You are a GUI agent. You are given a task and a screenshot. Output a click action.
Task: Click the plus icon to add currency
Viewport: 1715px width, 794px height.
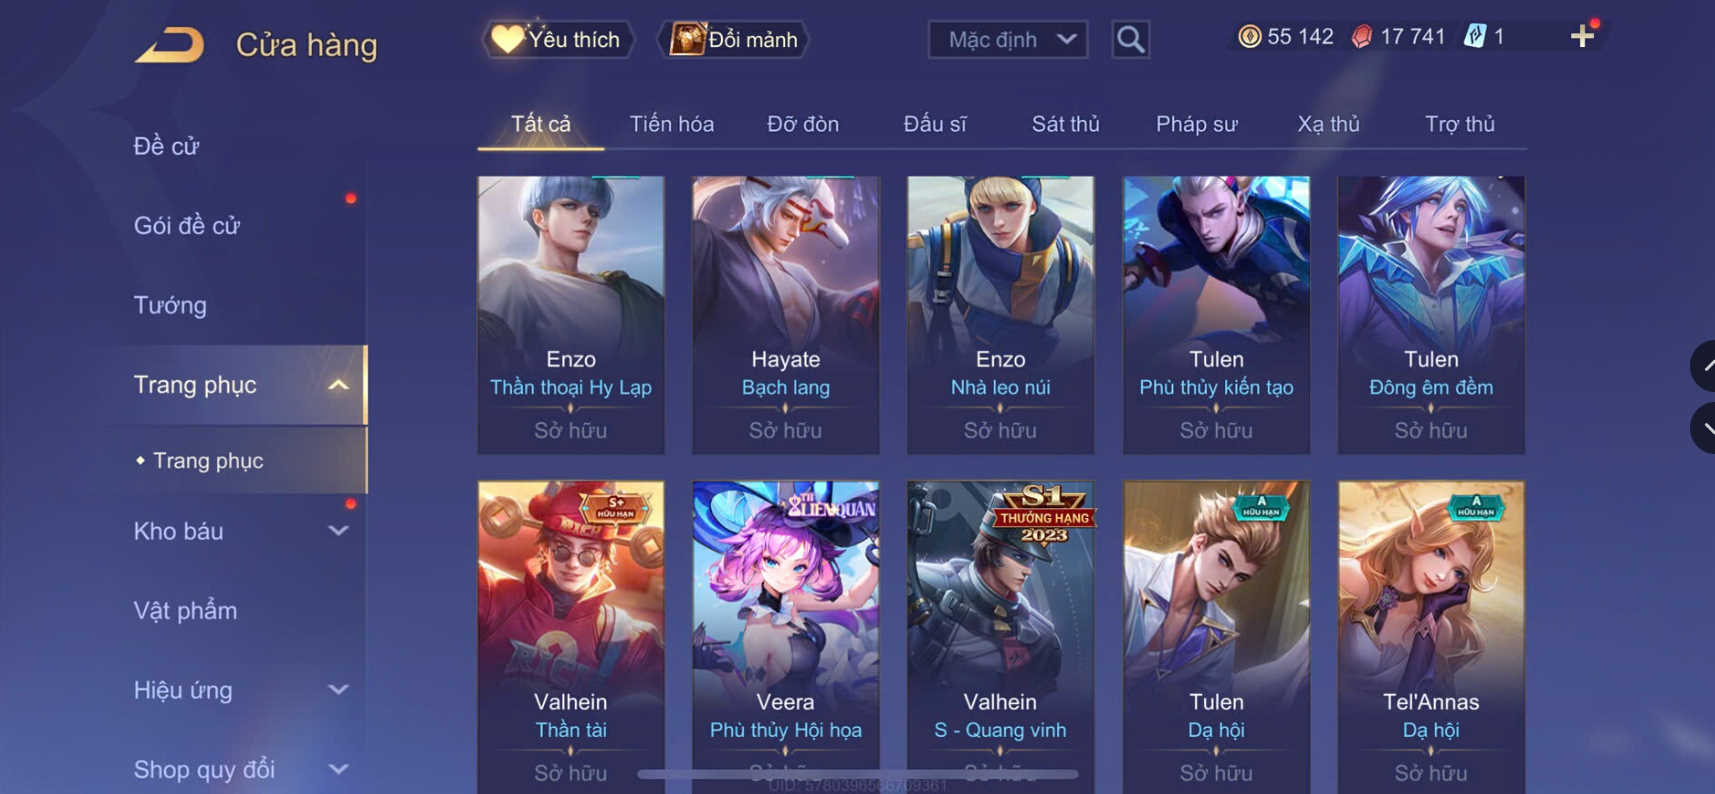1582,37
